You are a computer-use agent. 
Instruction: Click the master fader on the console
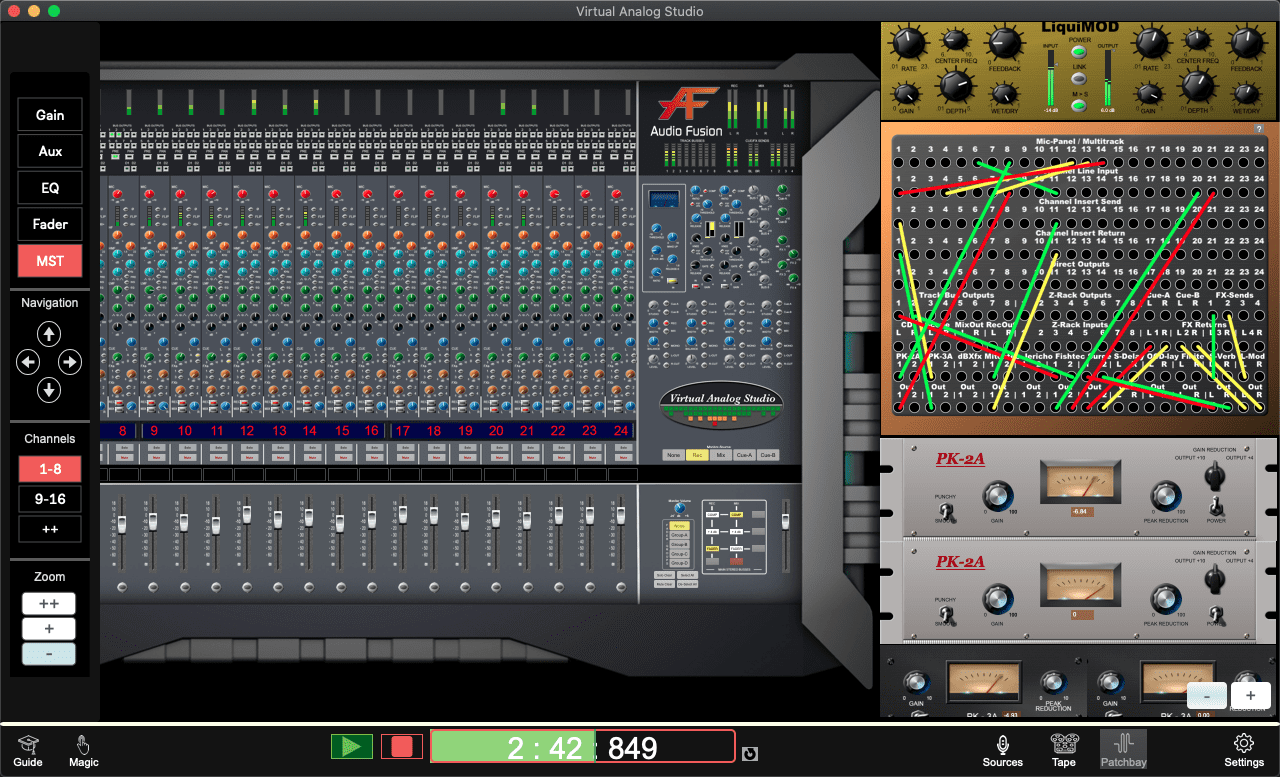(785, 520)
